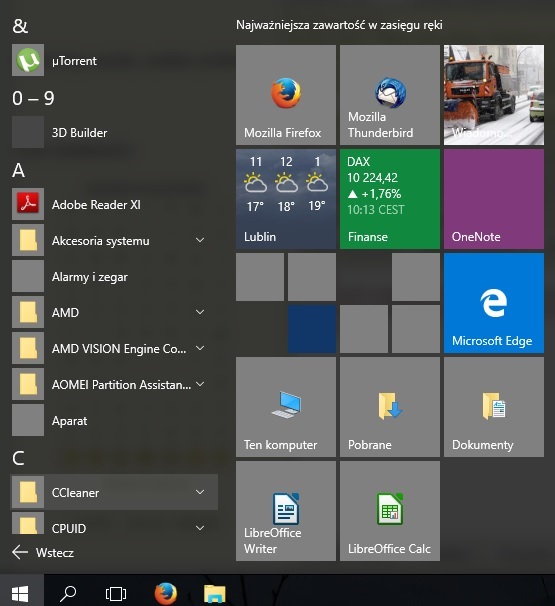Open the OneNote tile
Screen dimensions: 555x606
coord(494,199)
